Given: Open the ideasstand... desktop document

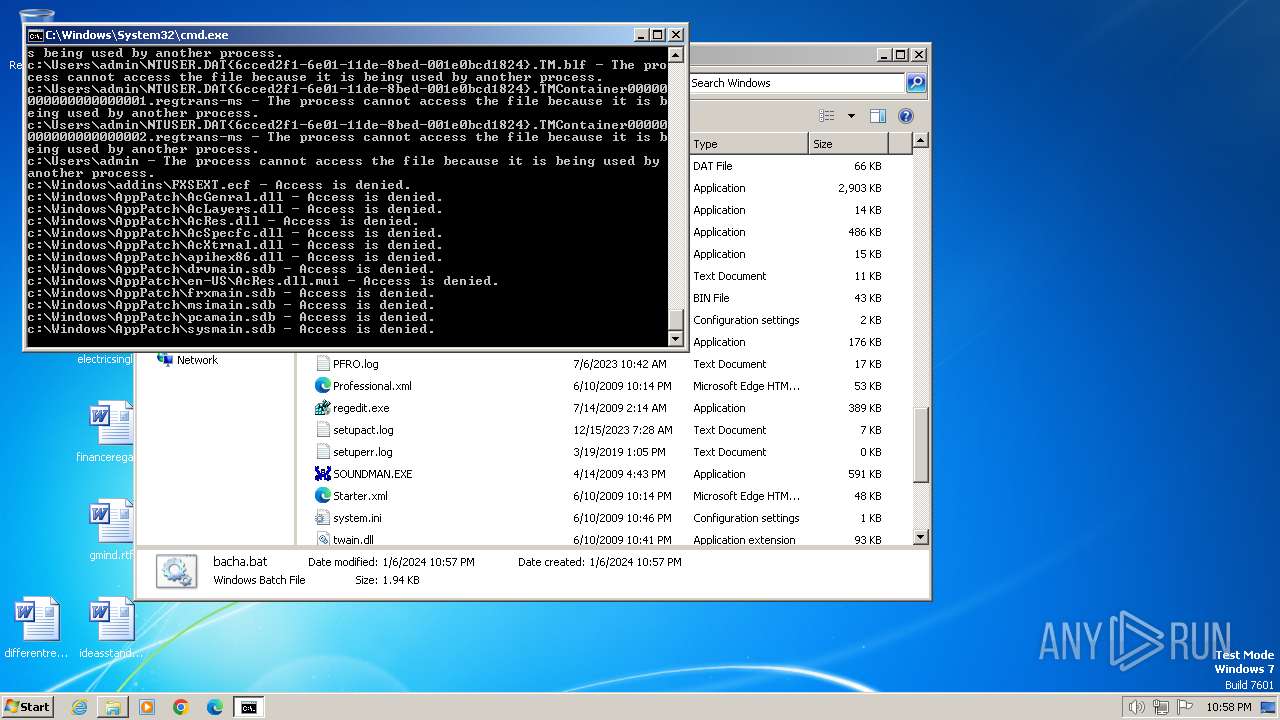Looking at the screenshot, I should [x=111, y=628].
